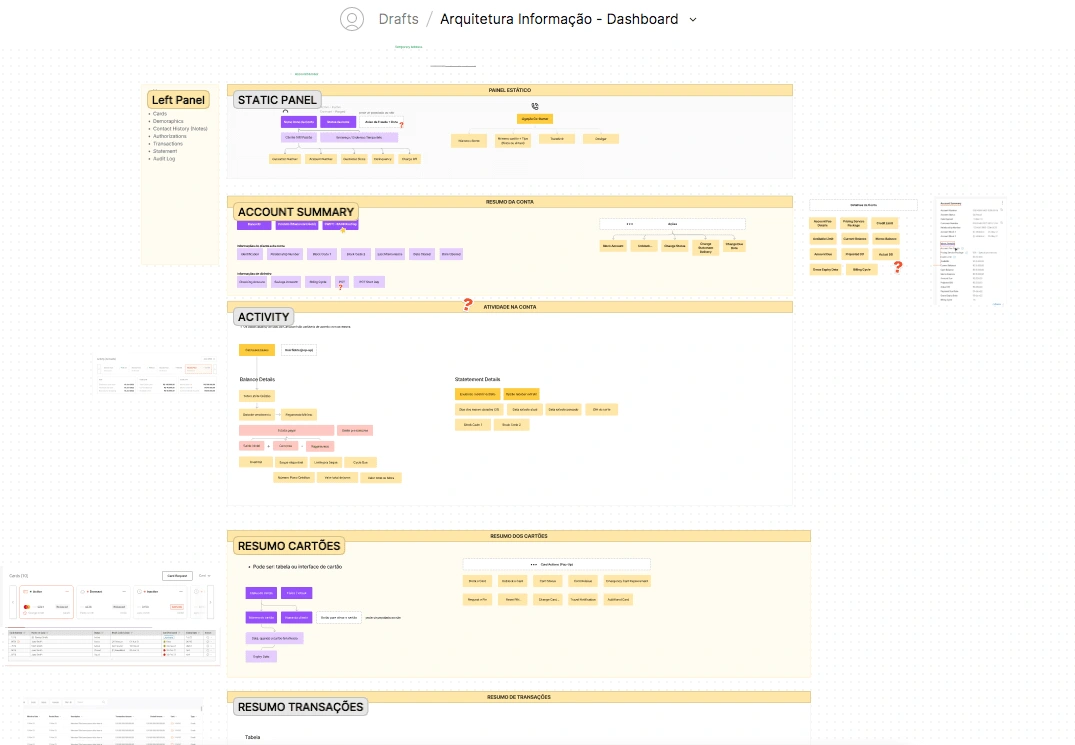The height and width of the screenshot is (745, 1075).
Task: Click the Left Panel sticky note title
Action: coord(179,100)
